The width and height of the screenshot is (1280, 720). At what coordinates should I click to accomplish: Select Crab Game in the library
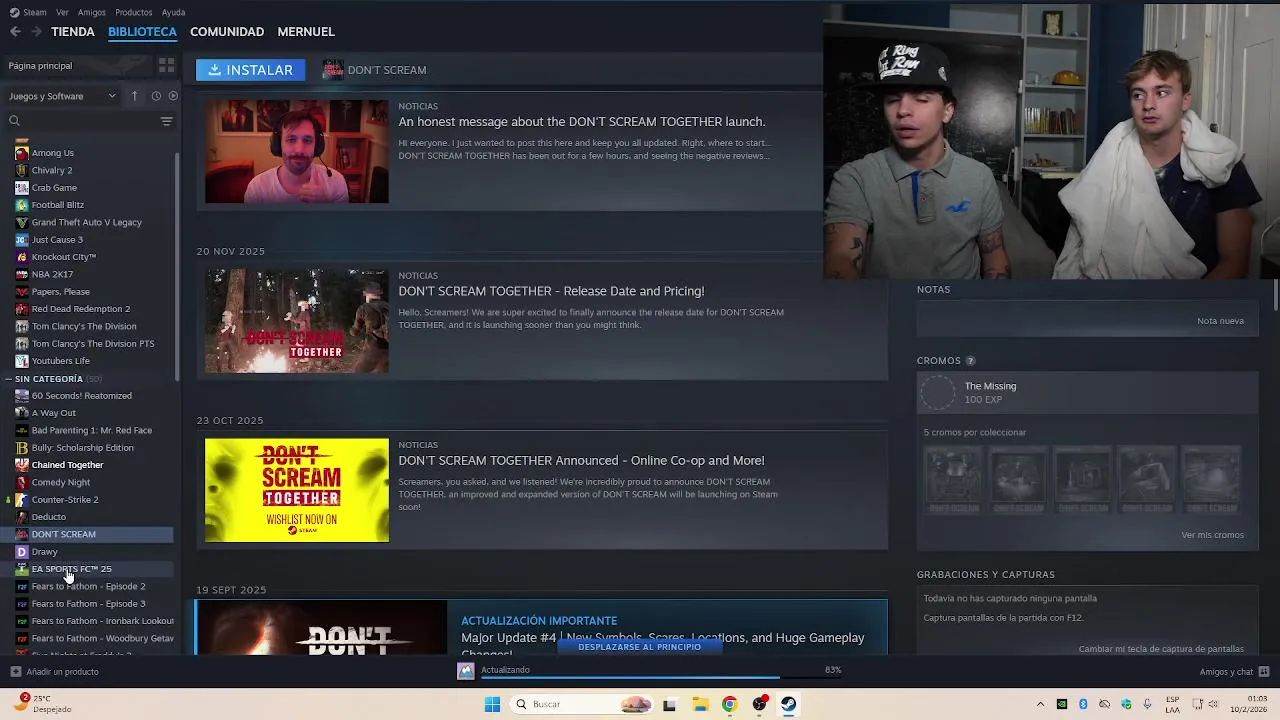point(54,188)
